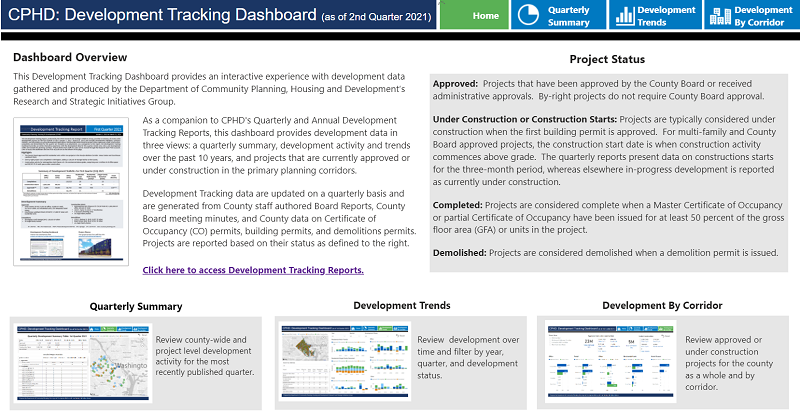Click the bold 'Approved:' status label
This screenshot has width=800, height=413.
click(456, 84)
